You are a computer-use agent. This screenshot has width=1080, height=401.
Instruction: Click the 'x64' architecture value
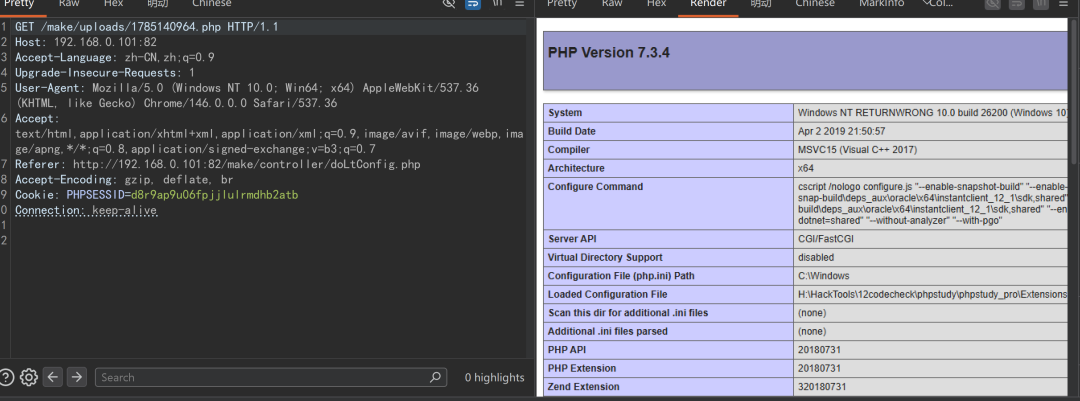coord(806,167)
